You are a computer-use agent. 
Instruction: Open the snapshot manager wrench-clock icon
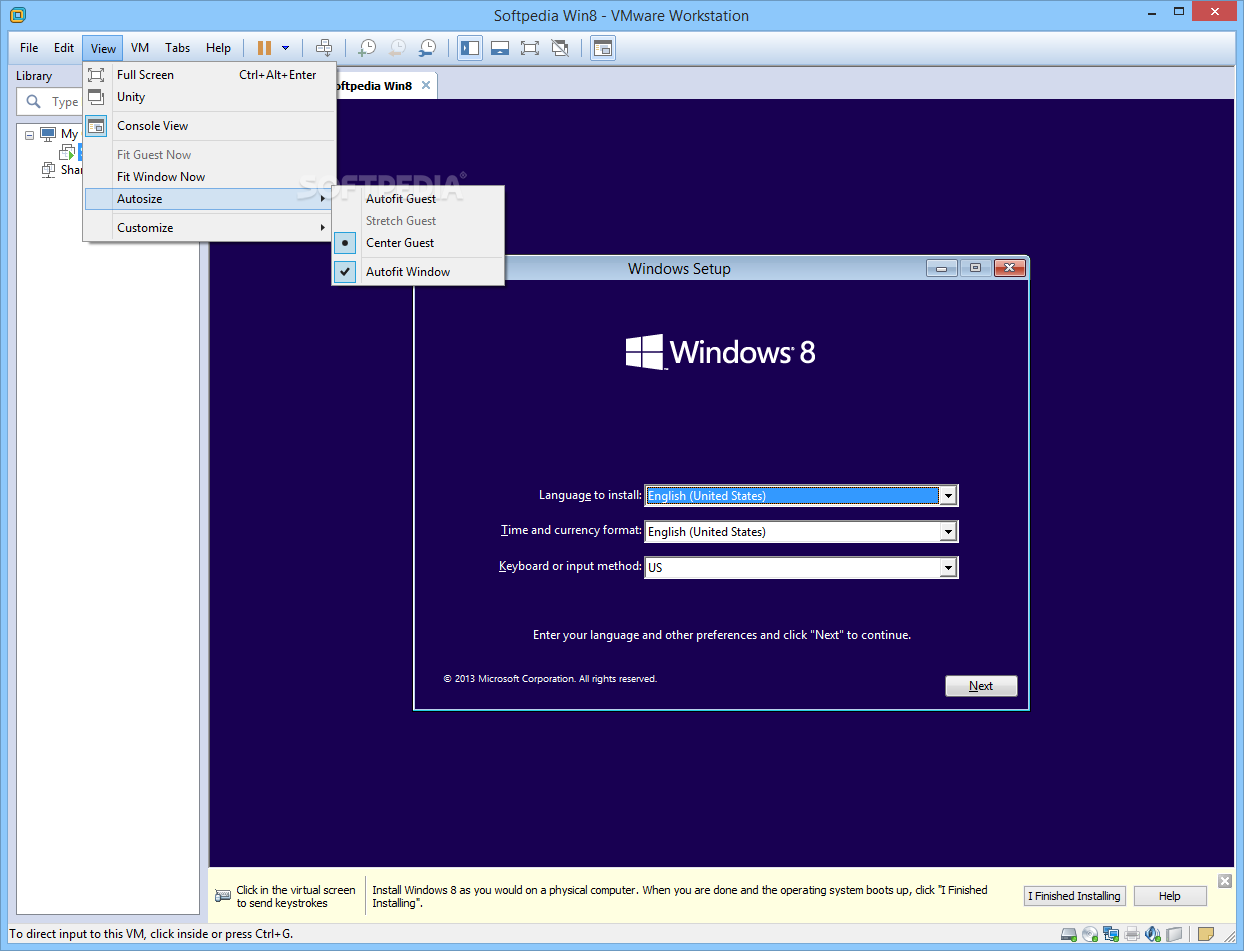427,48
